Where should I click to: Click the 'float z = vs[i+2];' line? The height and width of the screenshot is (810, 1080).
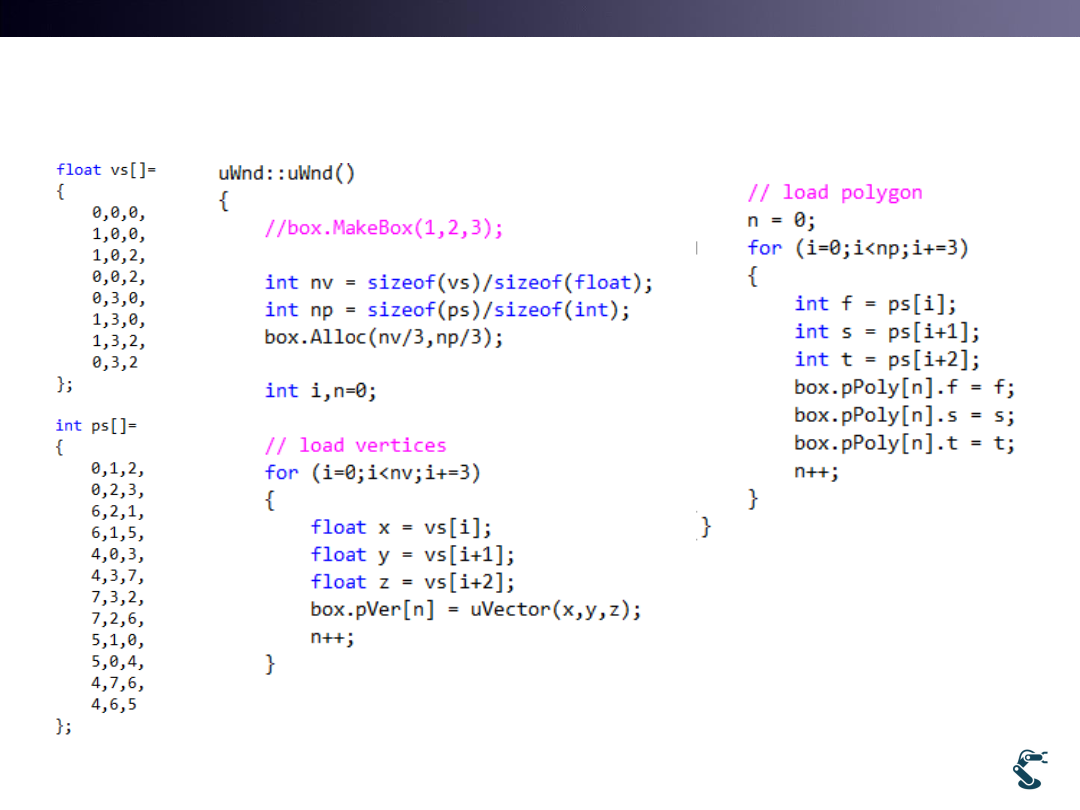(412, 582)
